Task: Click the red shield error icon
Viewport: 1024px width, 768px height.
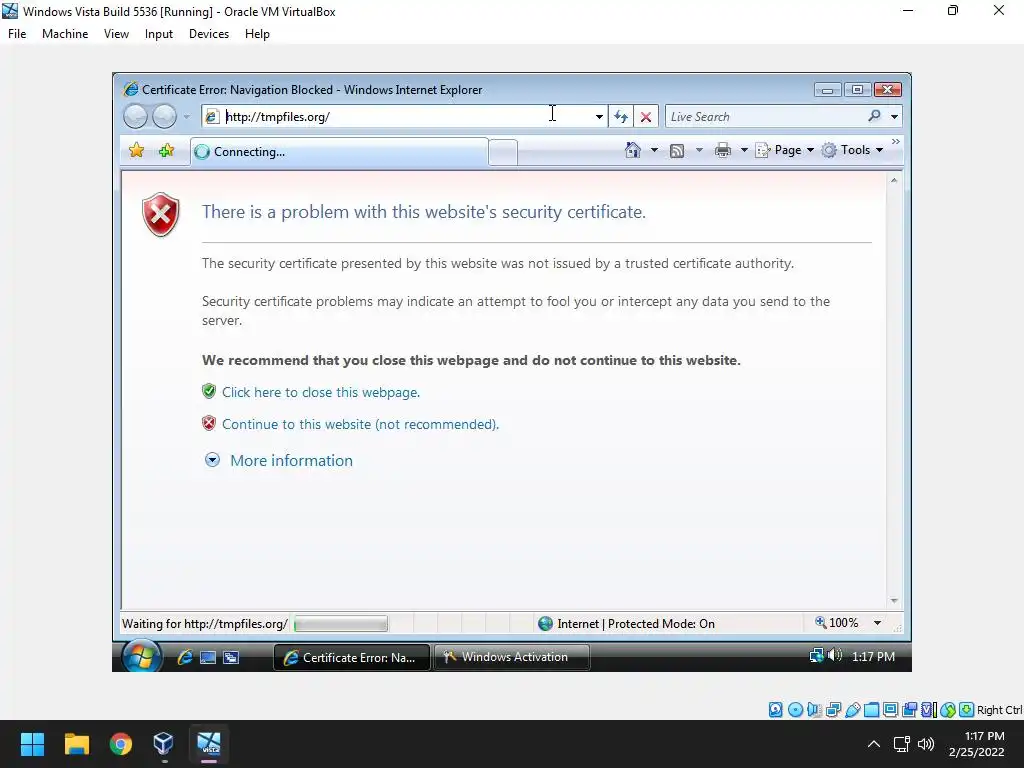Action: 161,214
